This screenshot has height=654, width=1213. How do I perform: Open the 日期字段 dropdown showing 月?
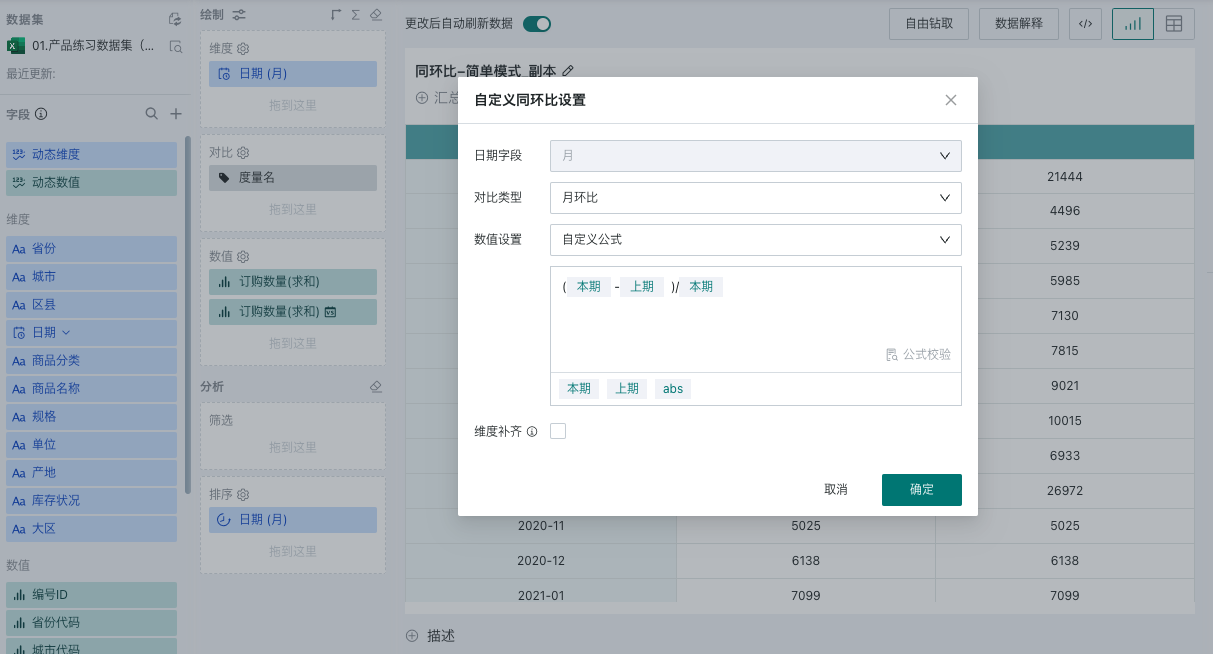click(756, 156)
